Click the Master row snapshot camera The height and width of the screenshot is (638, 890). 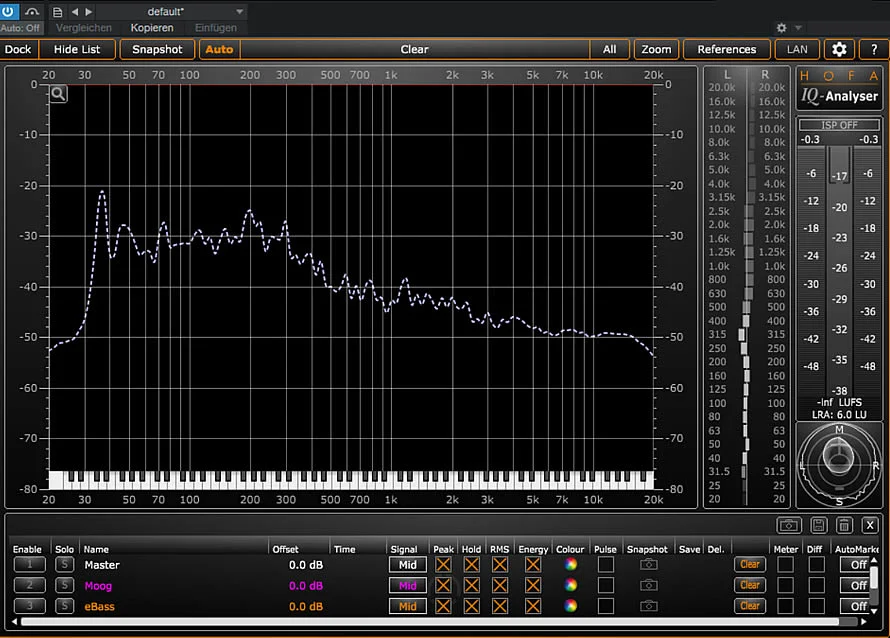click(649, 565)
